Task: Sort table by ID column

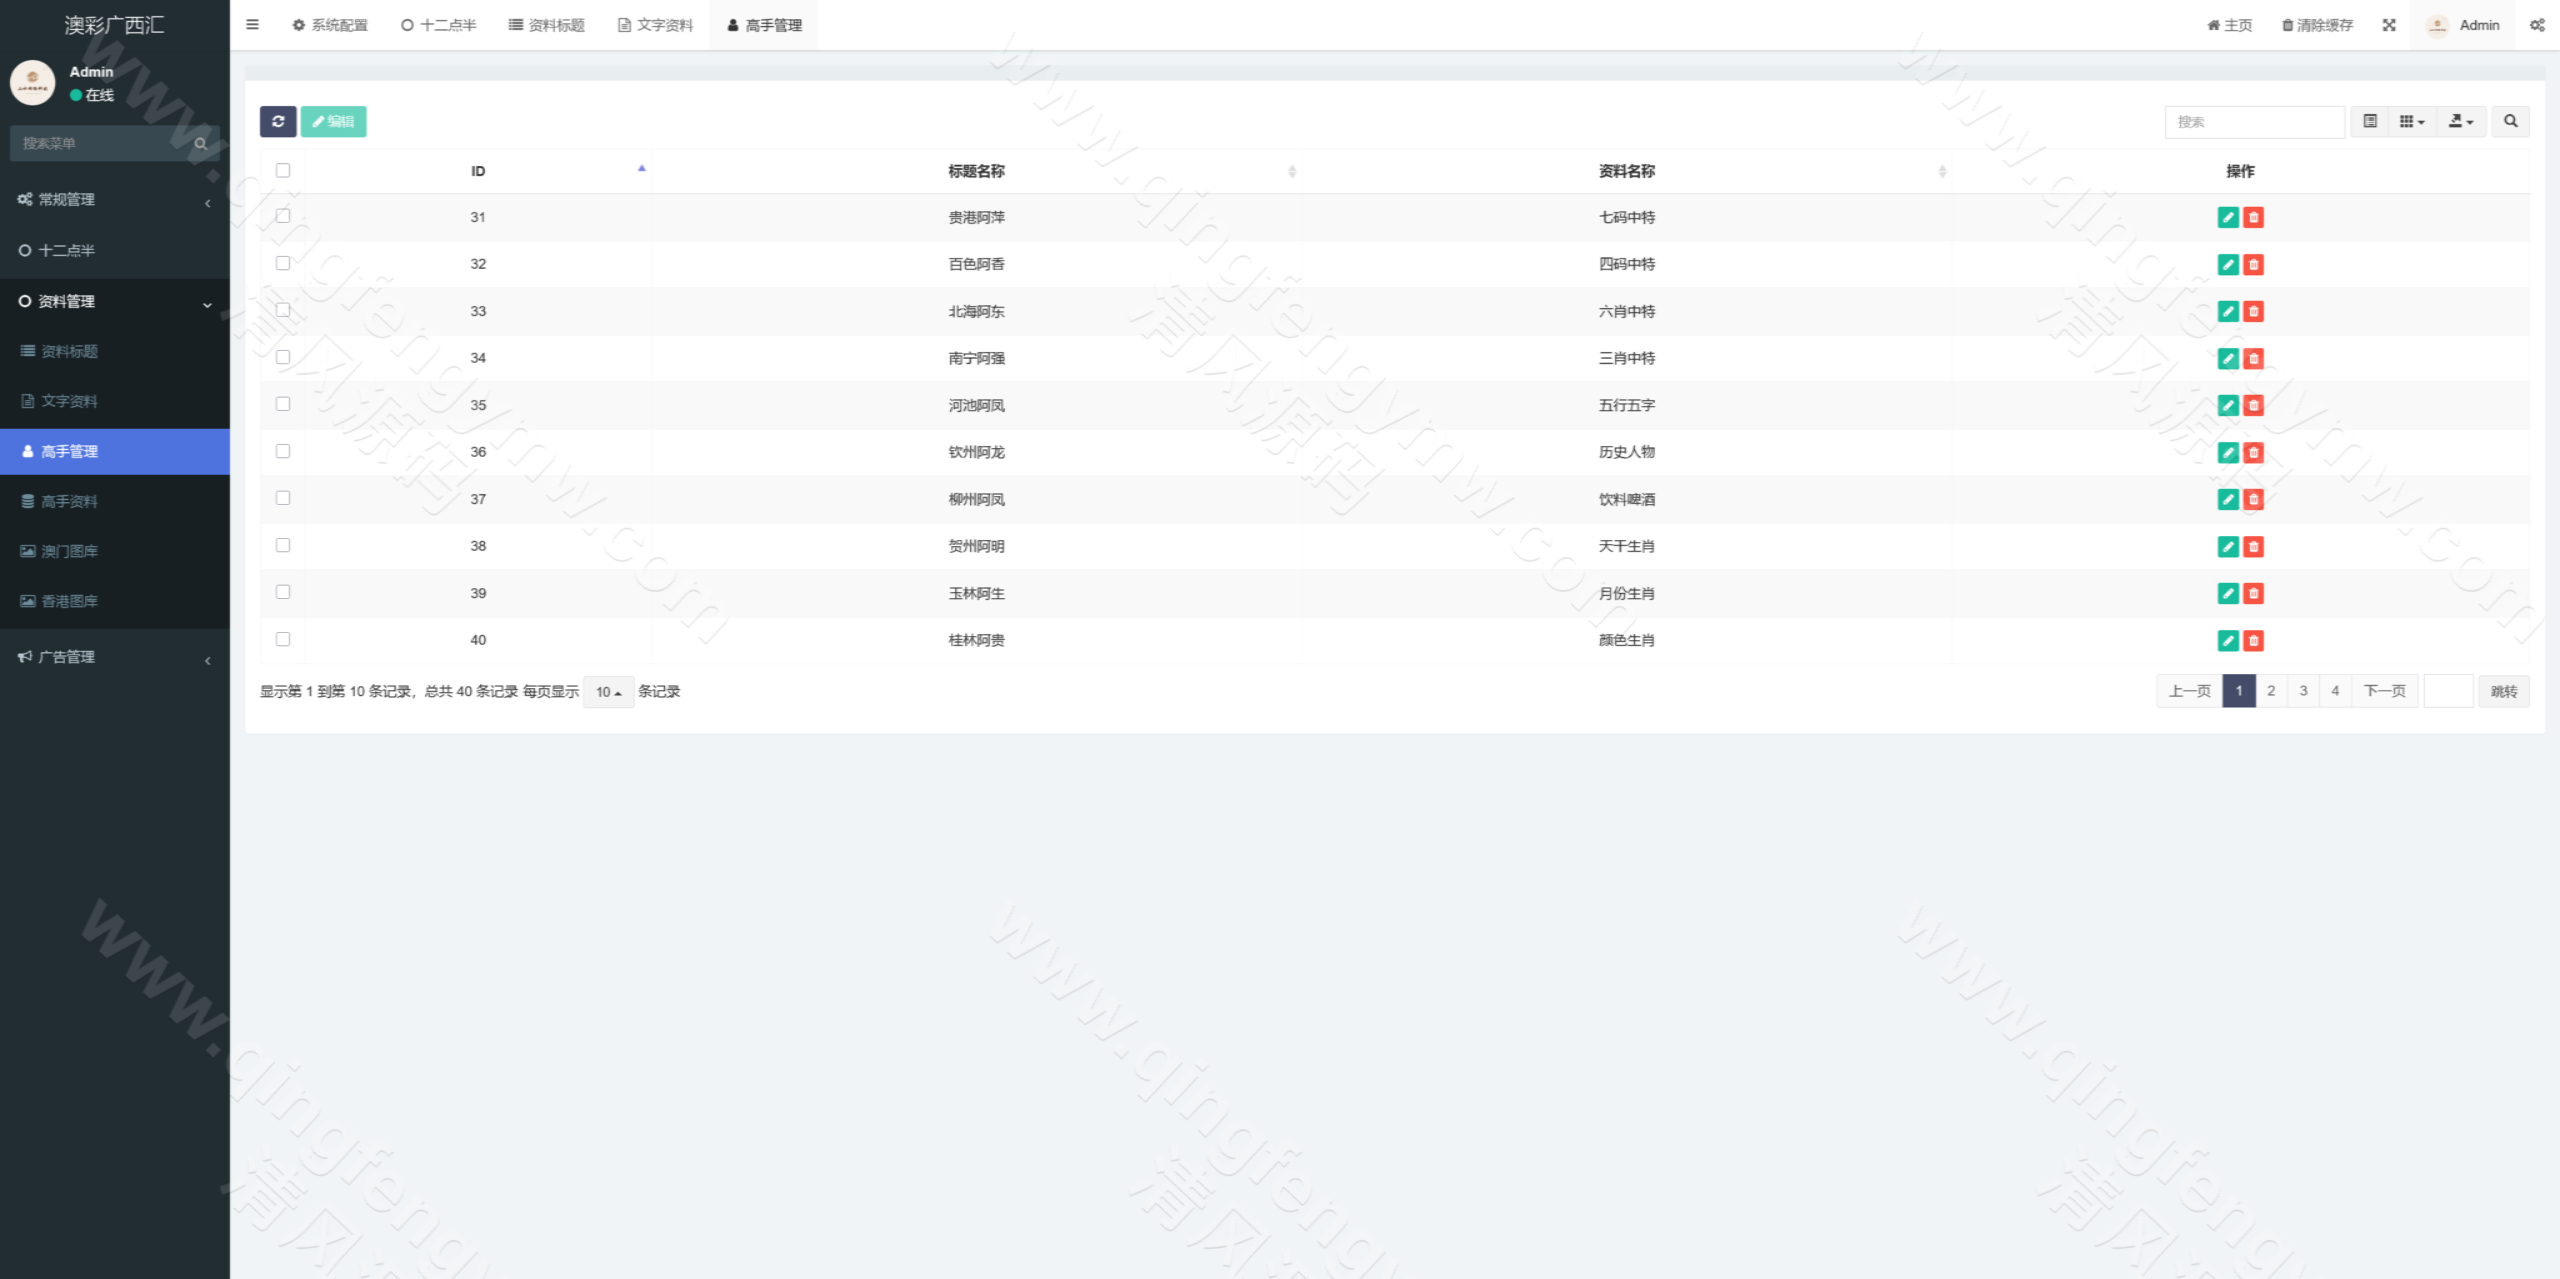Action: 478,171
